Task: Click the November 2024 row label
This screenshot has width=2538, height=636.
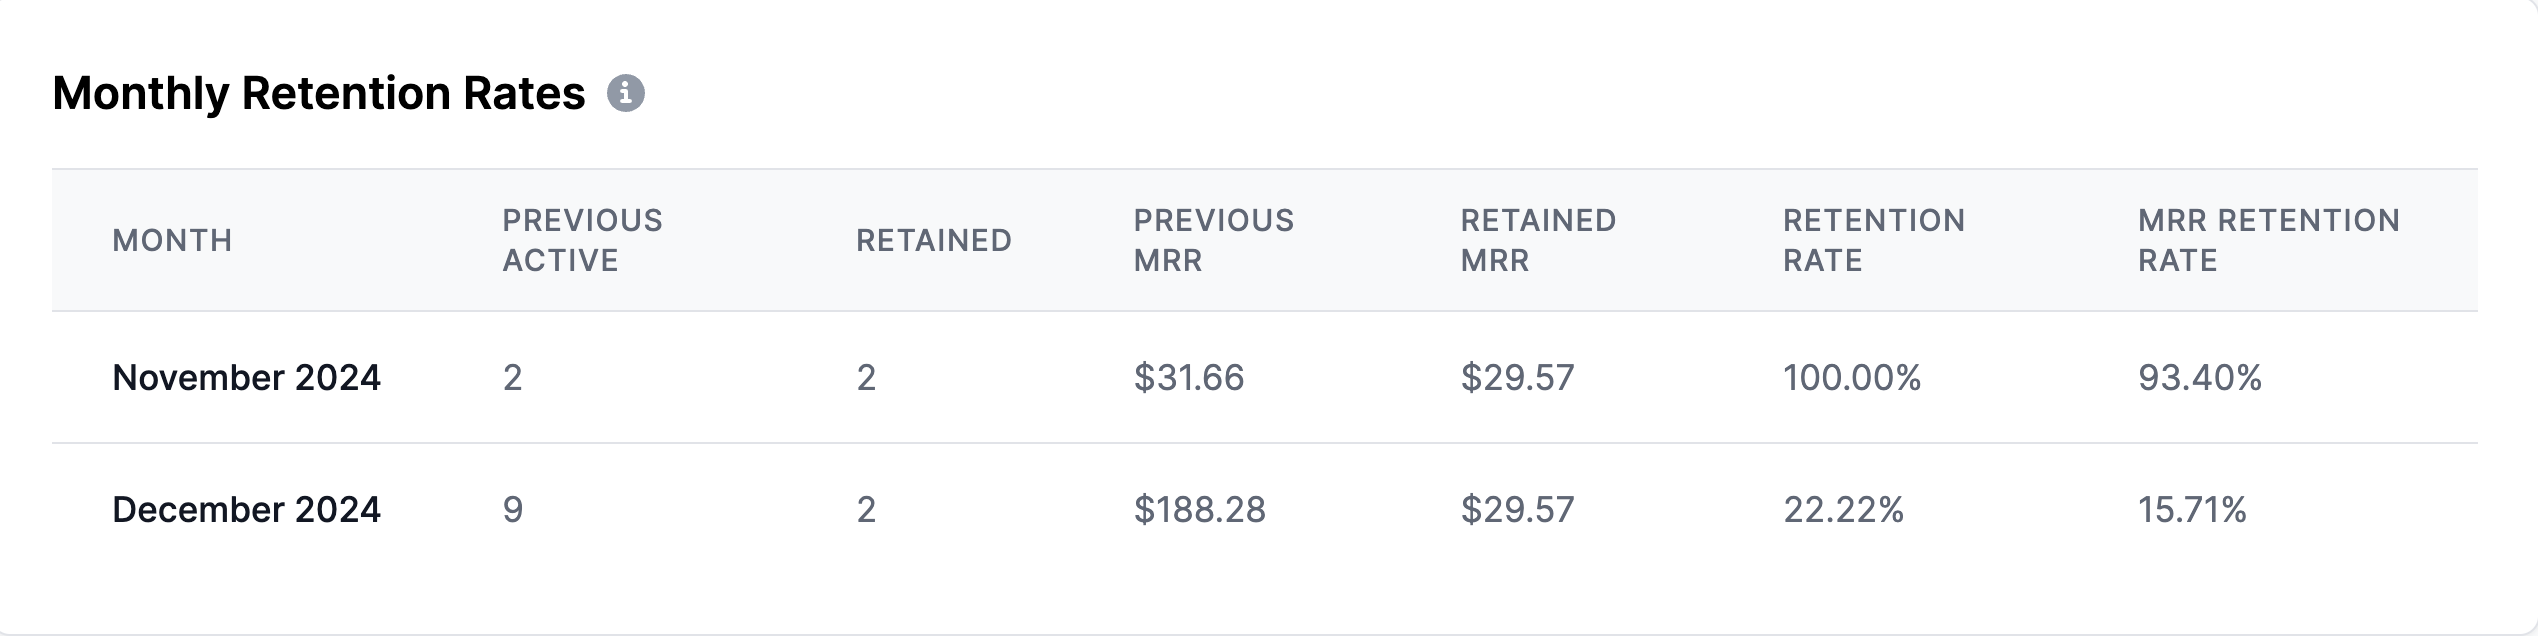Action: 249,378
